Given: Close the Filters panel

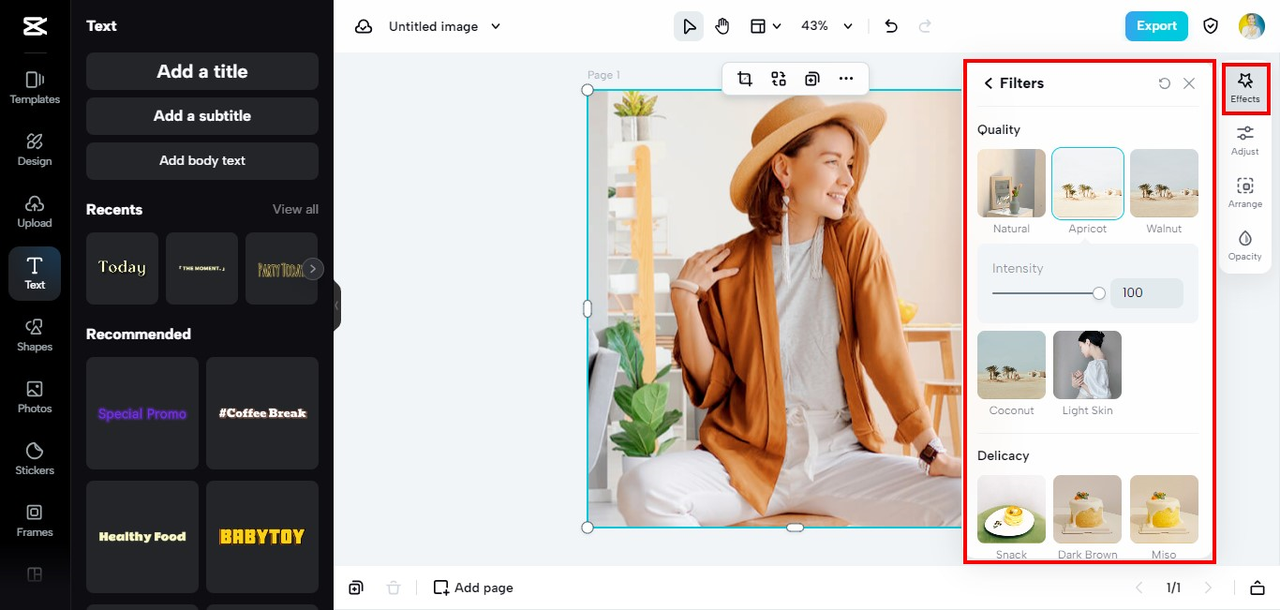Looking at the screenshot, I should point(1189,84).
